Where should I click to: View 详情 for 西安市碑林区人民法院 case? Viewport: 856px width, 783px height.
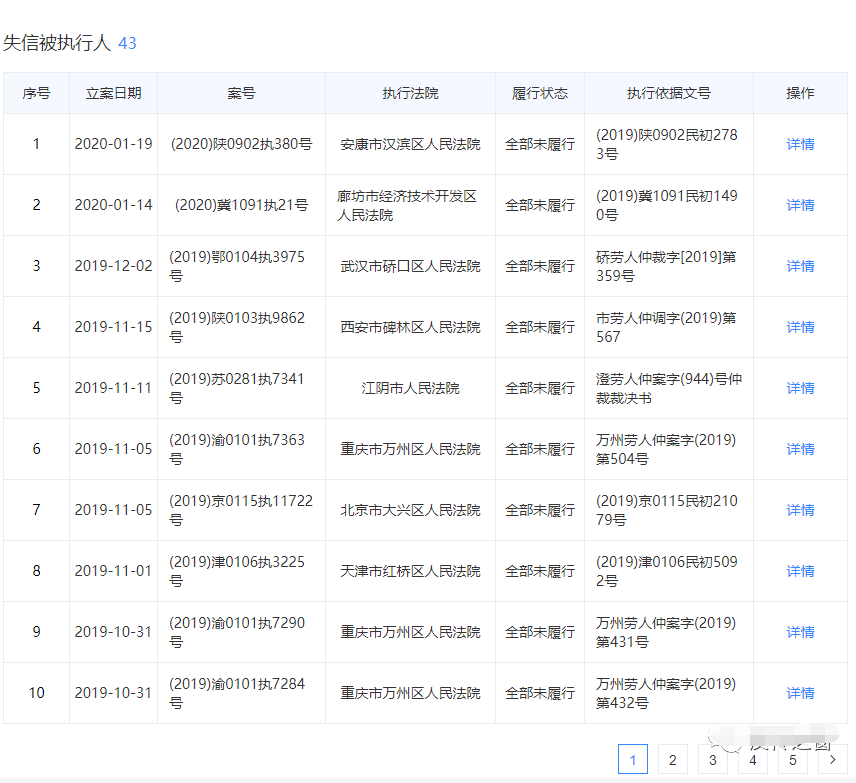click(800, 327)
